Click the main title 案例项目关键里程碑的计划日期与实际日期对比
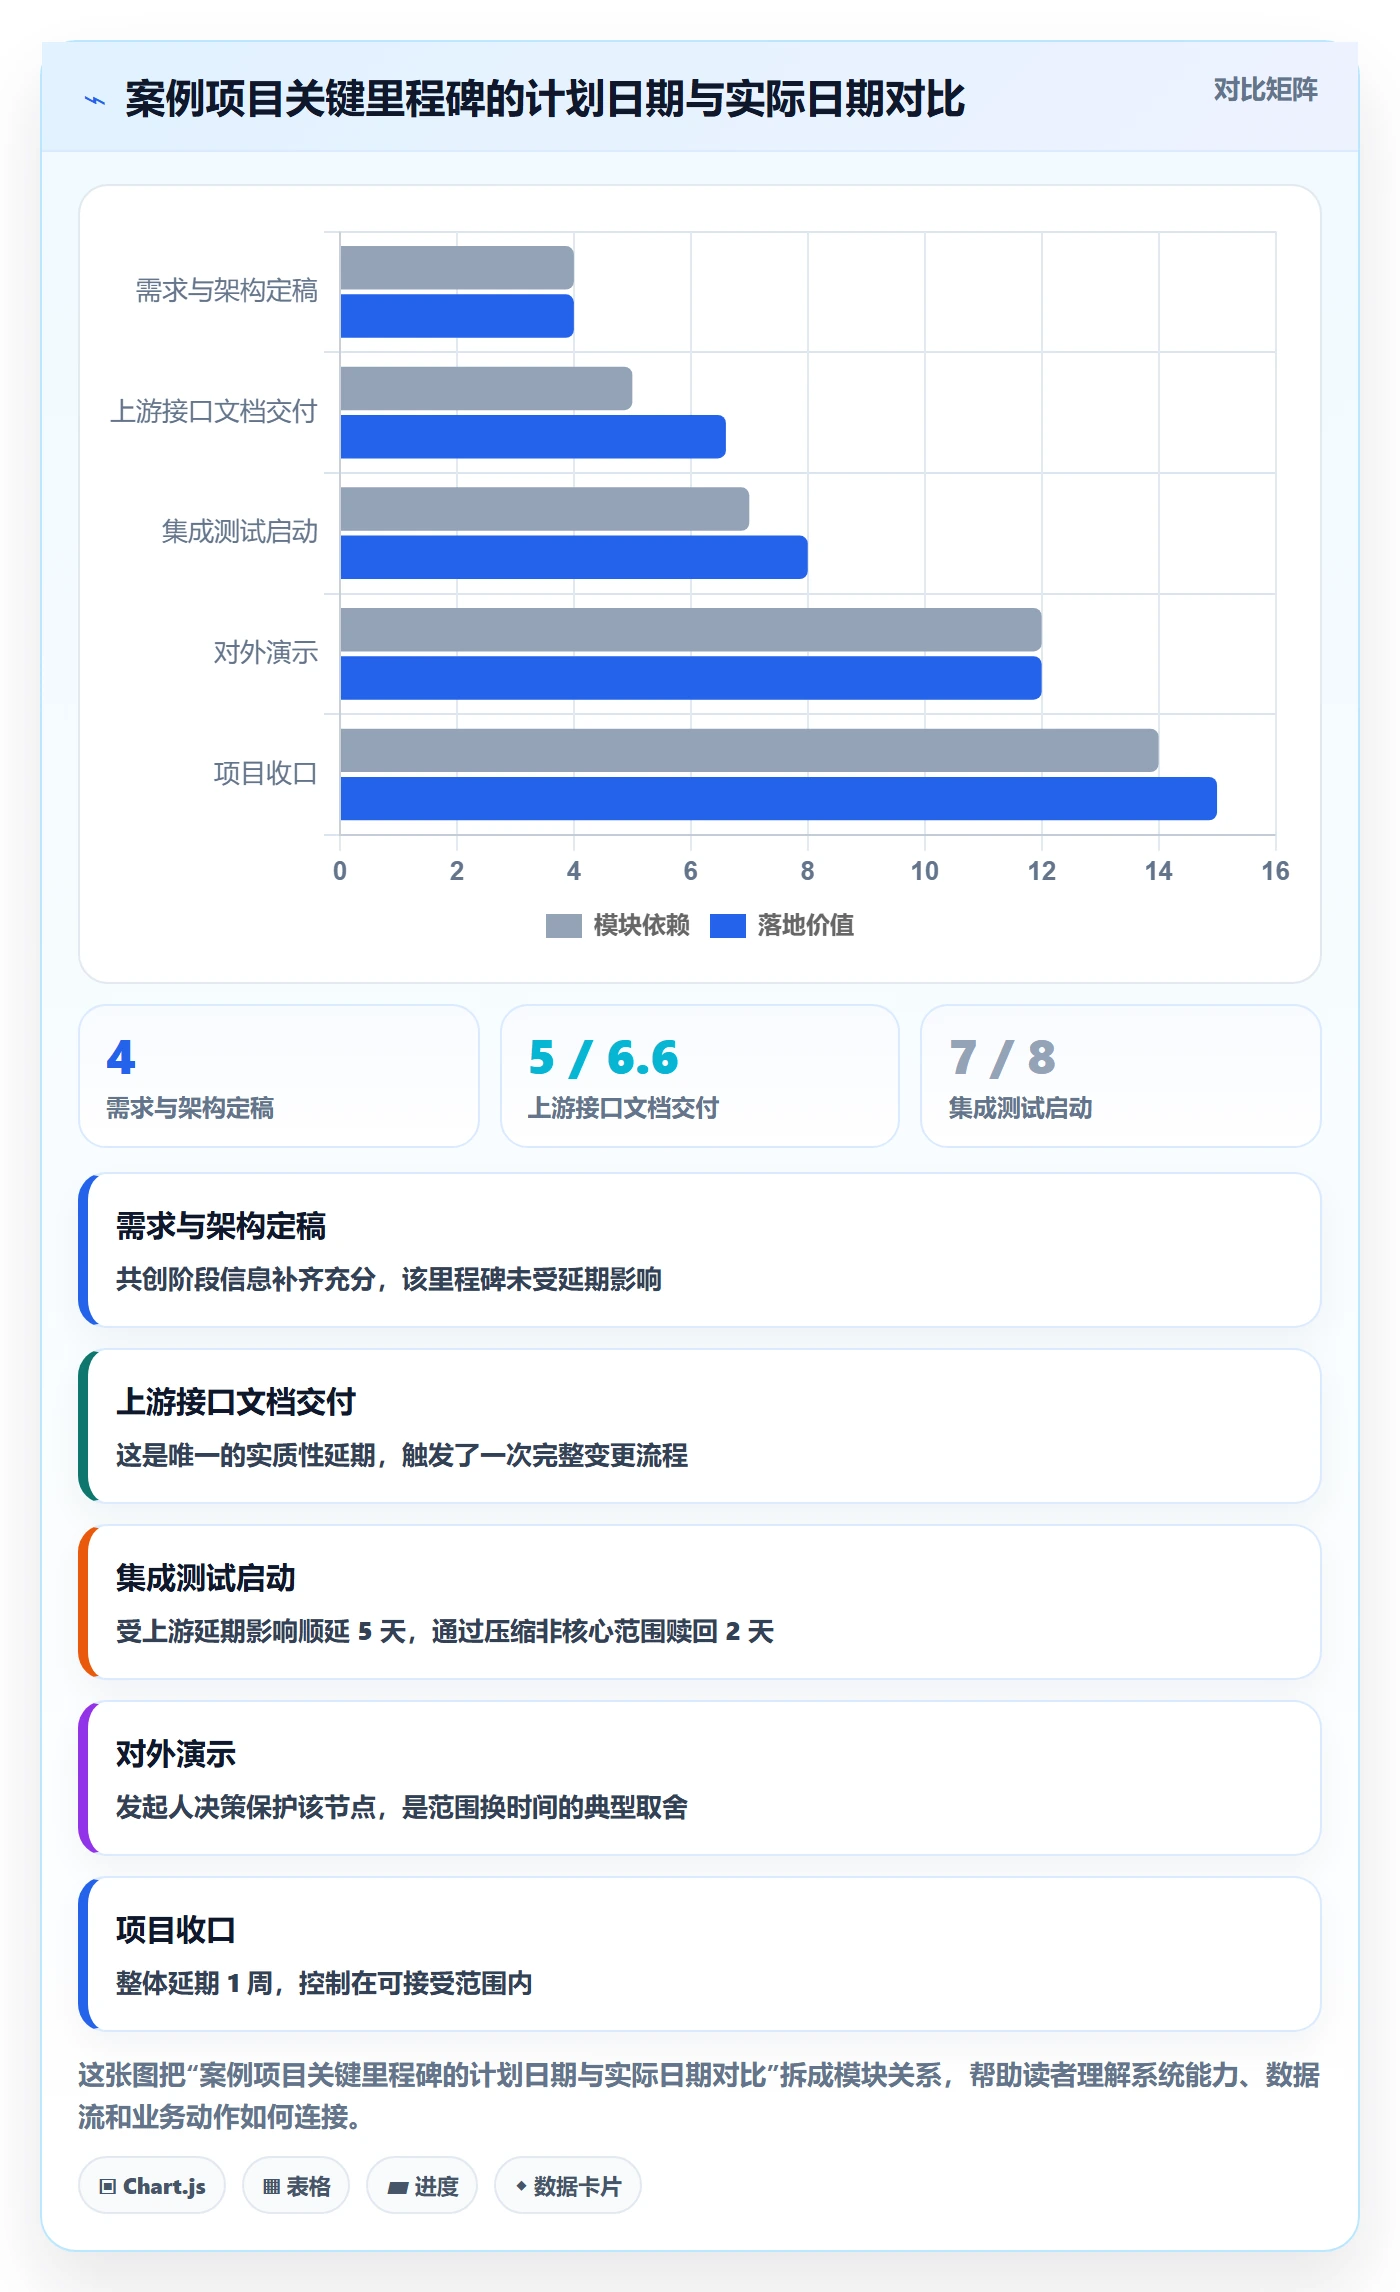Screen dimensions: 1400x2292 pos(545,100)
